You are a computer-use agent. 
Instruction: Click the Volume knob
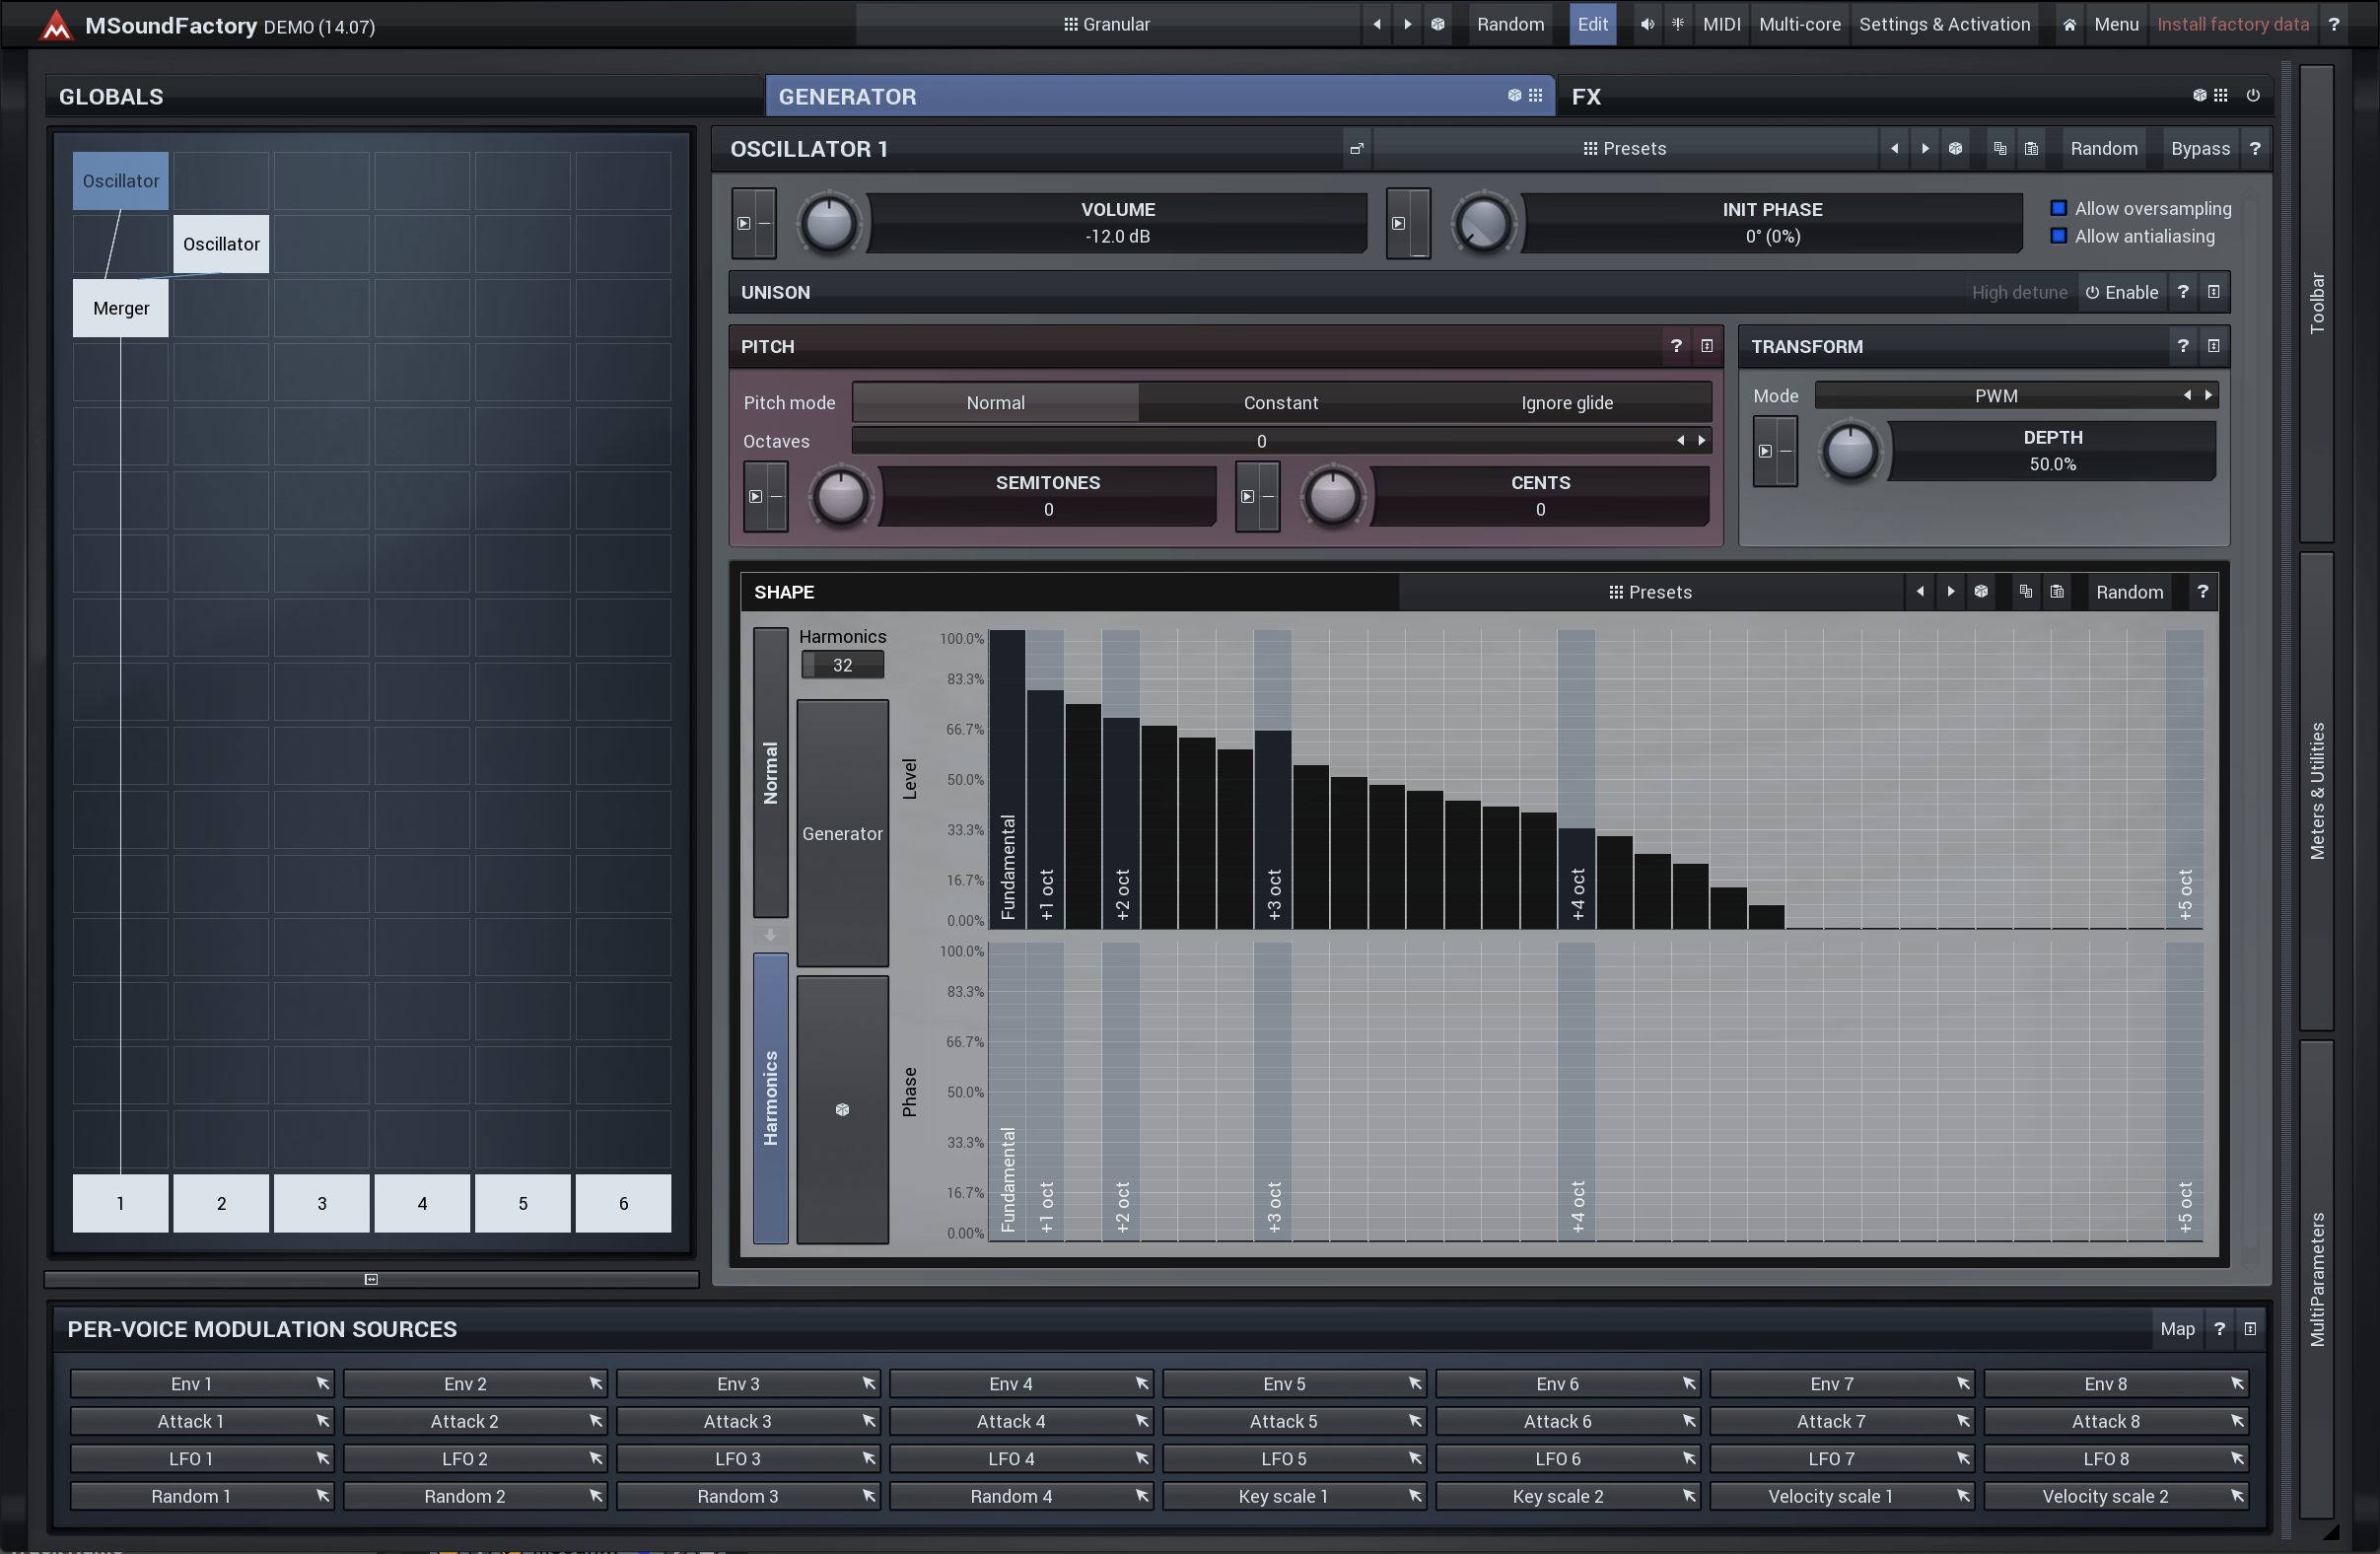coord(829,223)
